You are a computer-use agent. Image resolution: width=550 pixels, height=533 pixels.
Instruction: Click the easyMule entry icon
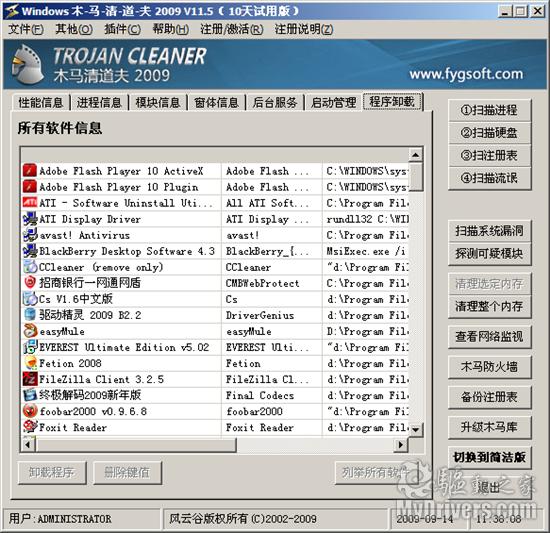(x=30, y=331)
